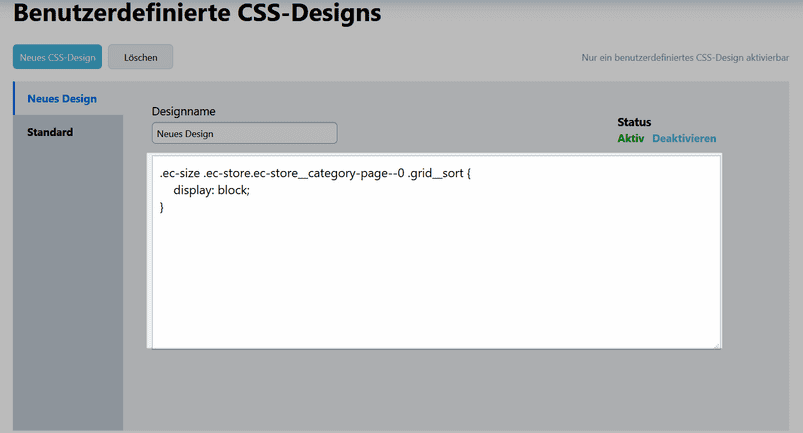This screenshot has height=433, width=803.
Task: Click the textarea resize handle corner
Action: pyautogui.click(x=716, y=345)
